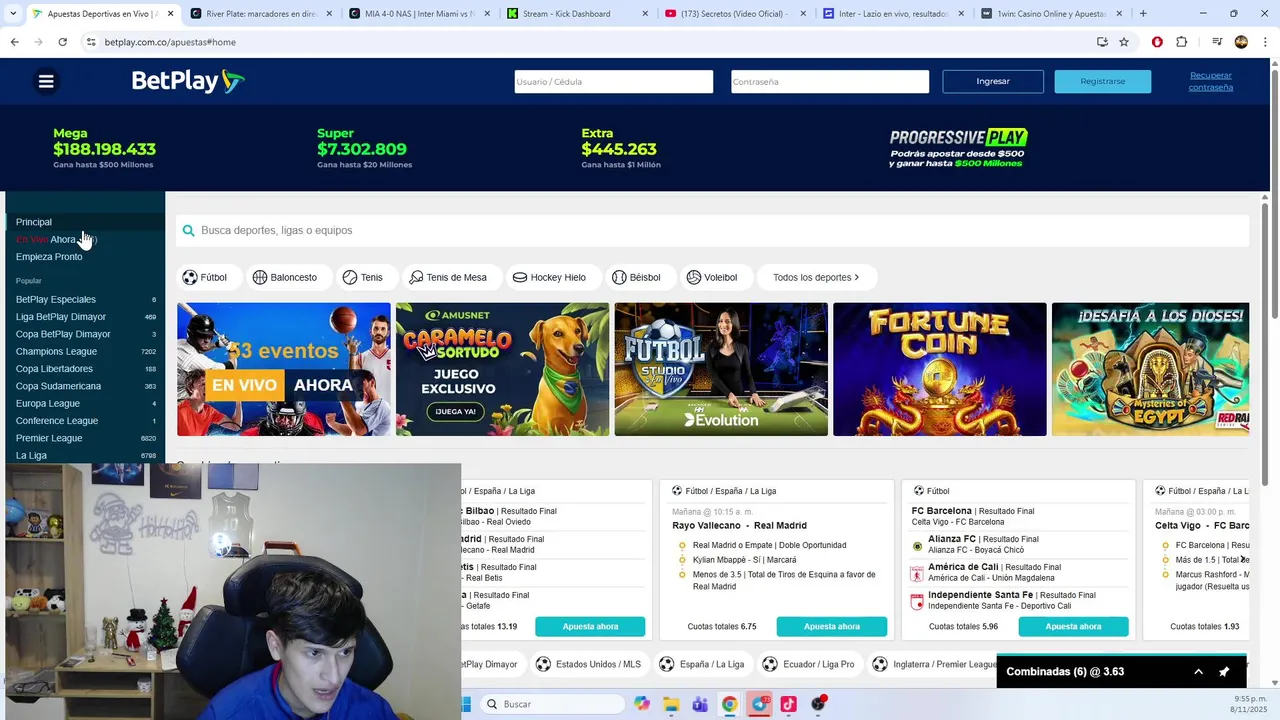Open the browser extensions puzzle icon

click(1182, 42)
